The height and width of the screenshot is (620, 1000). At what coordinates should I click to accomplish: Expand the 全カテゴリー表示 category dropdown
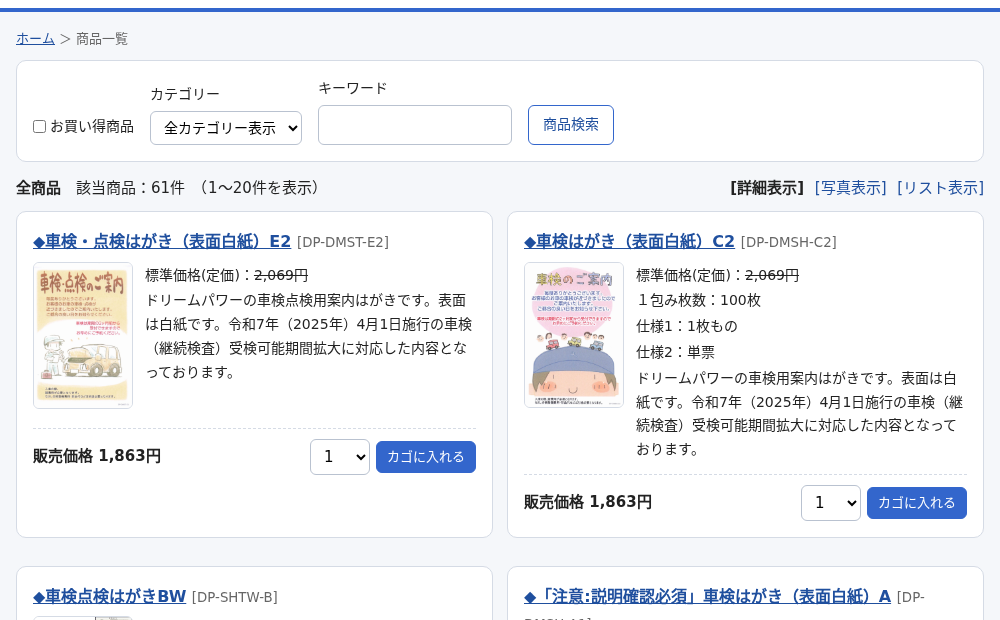point(226,128)
